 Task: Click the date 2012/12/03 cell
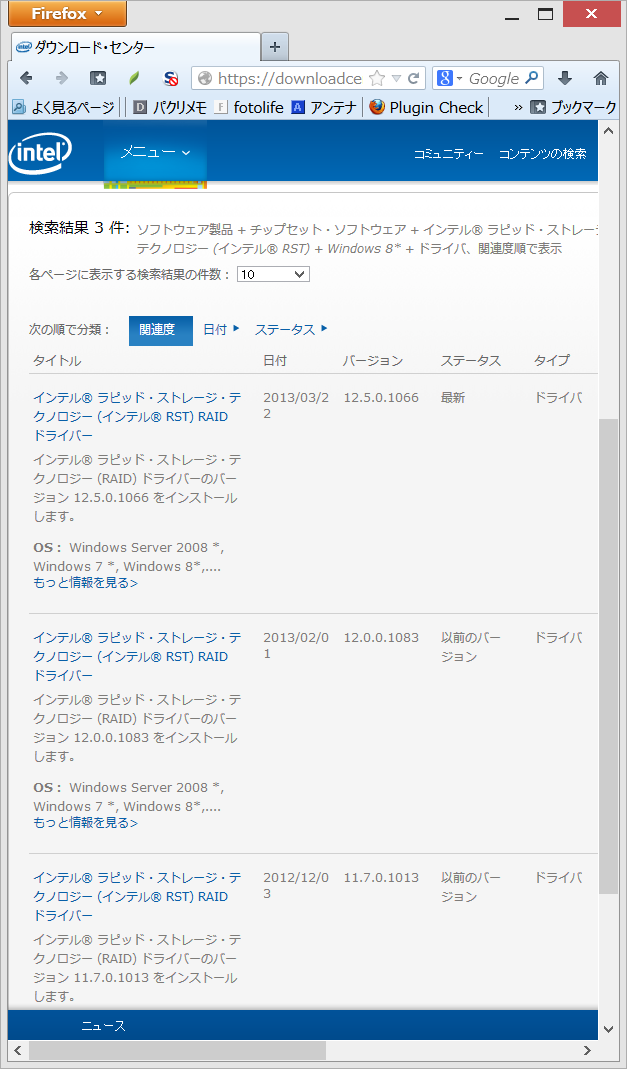pos(296,886)
